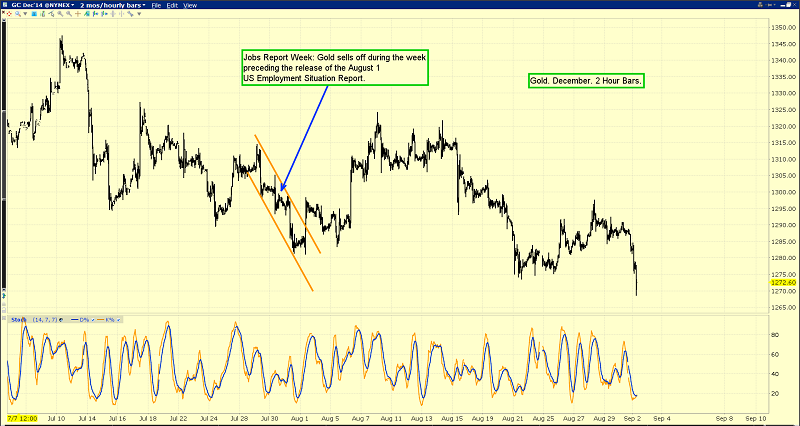Toggle the D% line checkbox
Image resolution: width=800 pixels, height=426 pixels.
point(93,320)
